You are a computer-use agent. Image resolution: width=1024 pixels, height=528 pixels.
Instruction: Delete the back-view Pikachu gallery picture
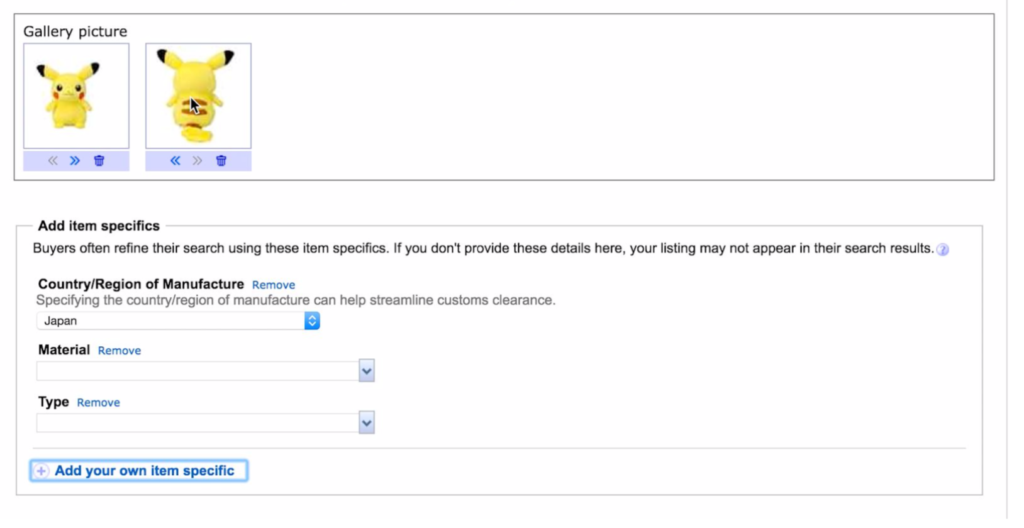221,161
